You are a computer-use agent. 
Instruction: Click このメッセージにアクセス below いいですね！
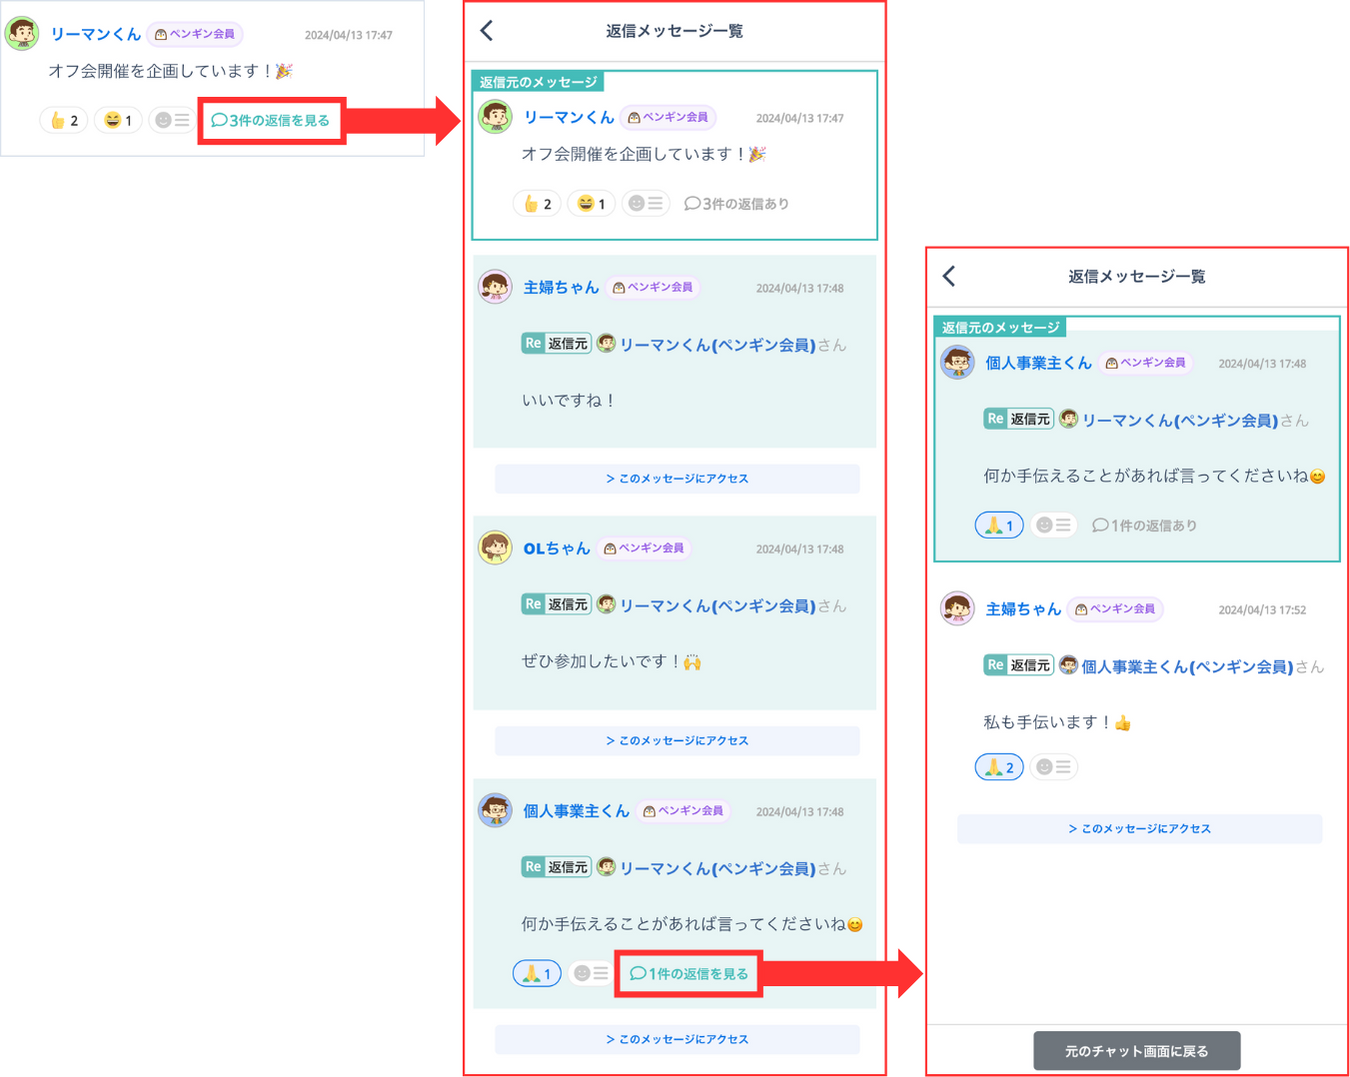pyautogui.click(x=677, y=479)
